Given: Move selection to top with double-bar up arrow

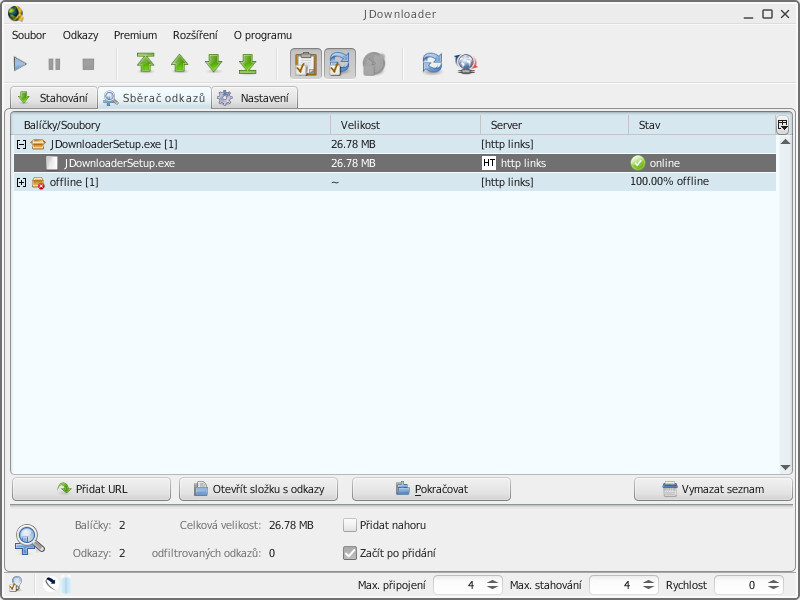Looking at the screenshot, I should 146,63.
